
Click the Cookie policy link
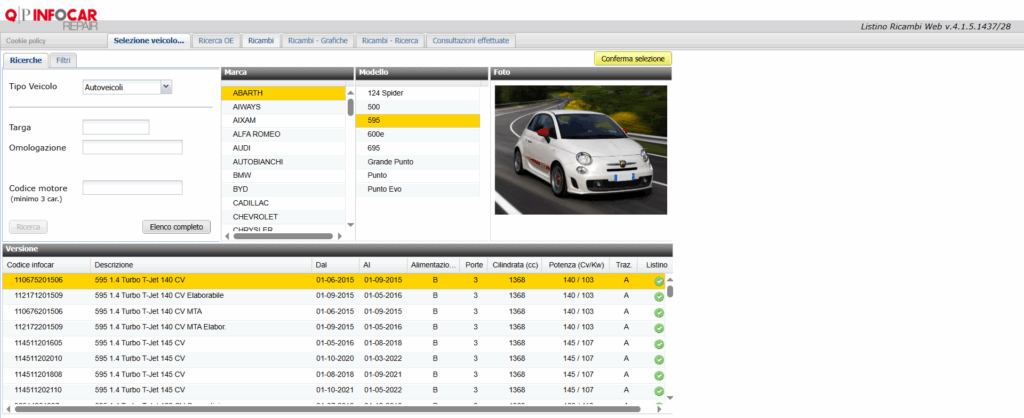[x=26, y=40]
